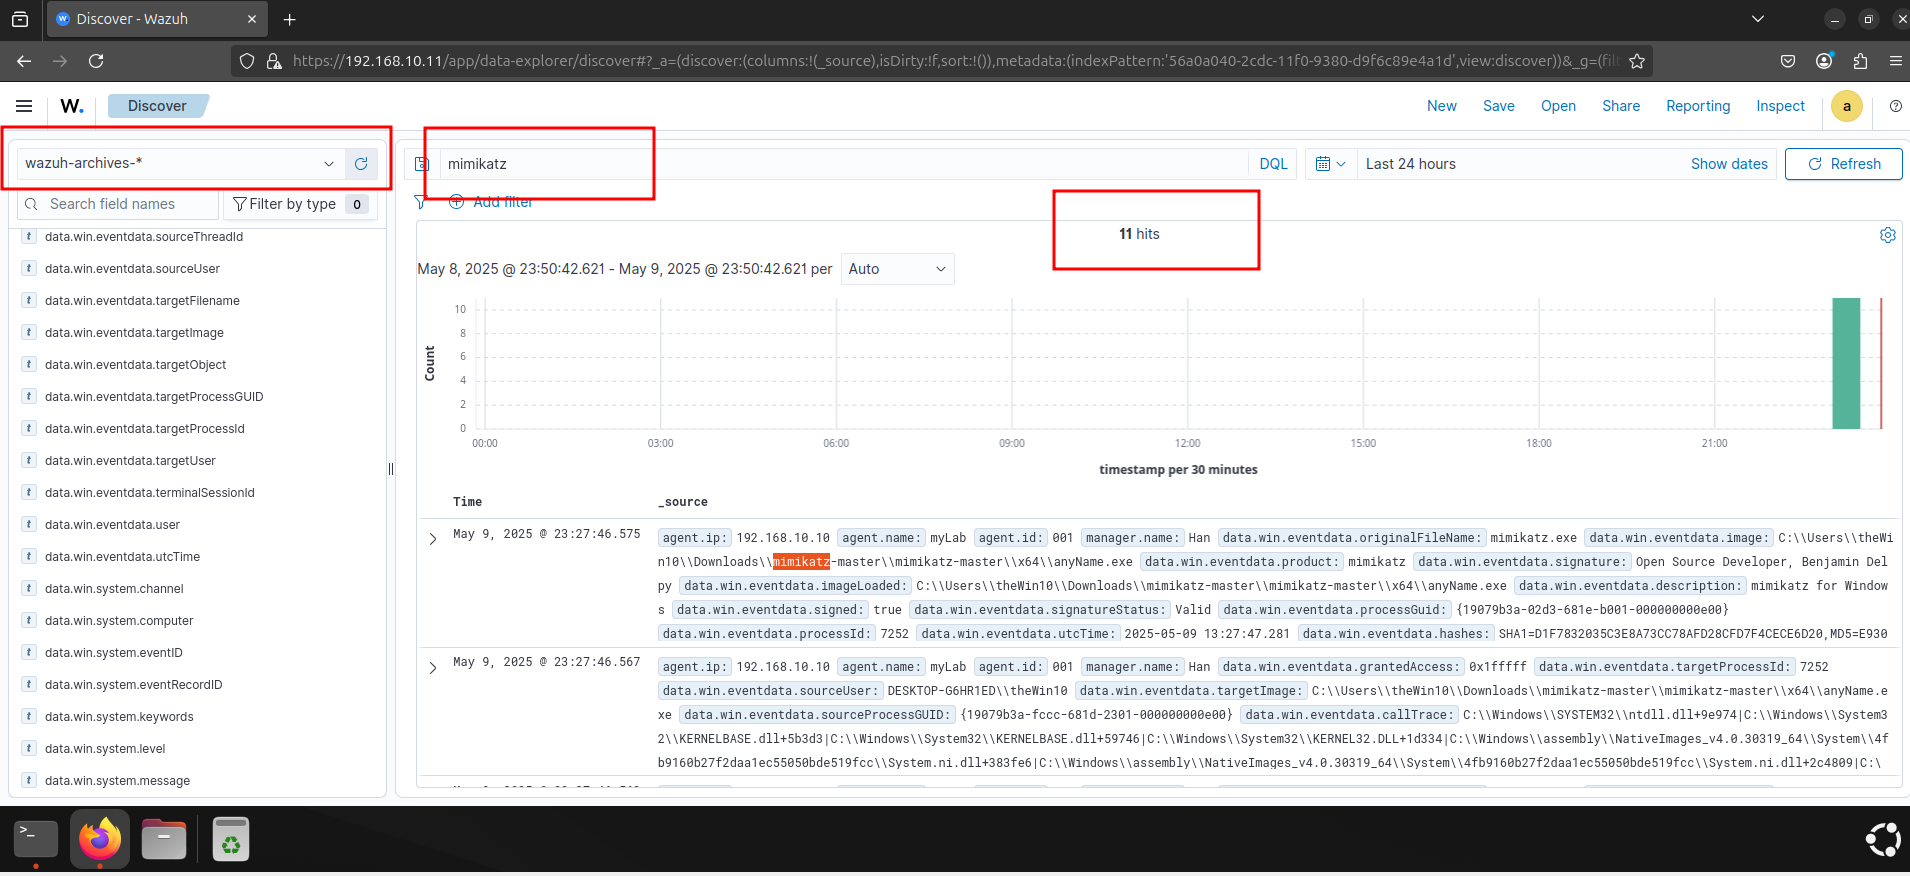This screenshot has width=1910, height=876.
Task: Bookmark this page with star icon
Action: coord(1636,61)
